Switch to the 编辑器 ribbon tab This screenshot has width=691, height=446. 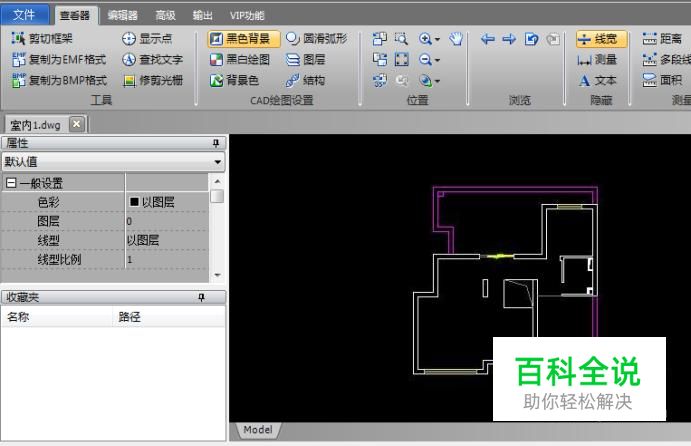click(123, 15)
